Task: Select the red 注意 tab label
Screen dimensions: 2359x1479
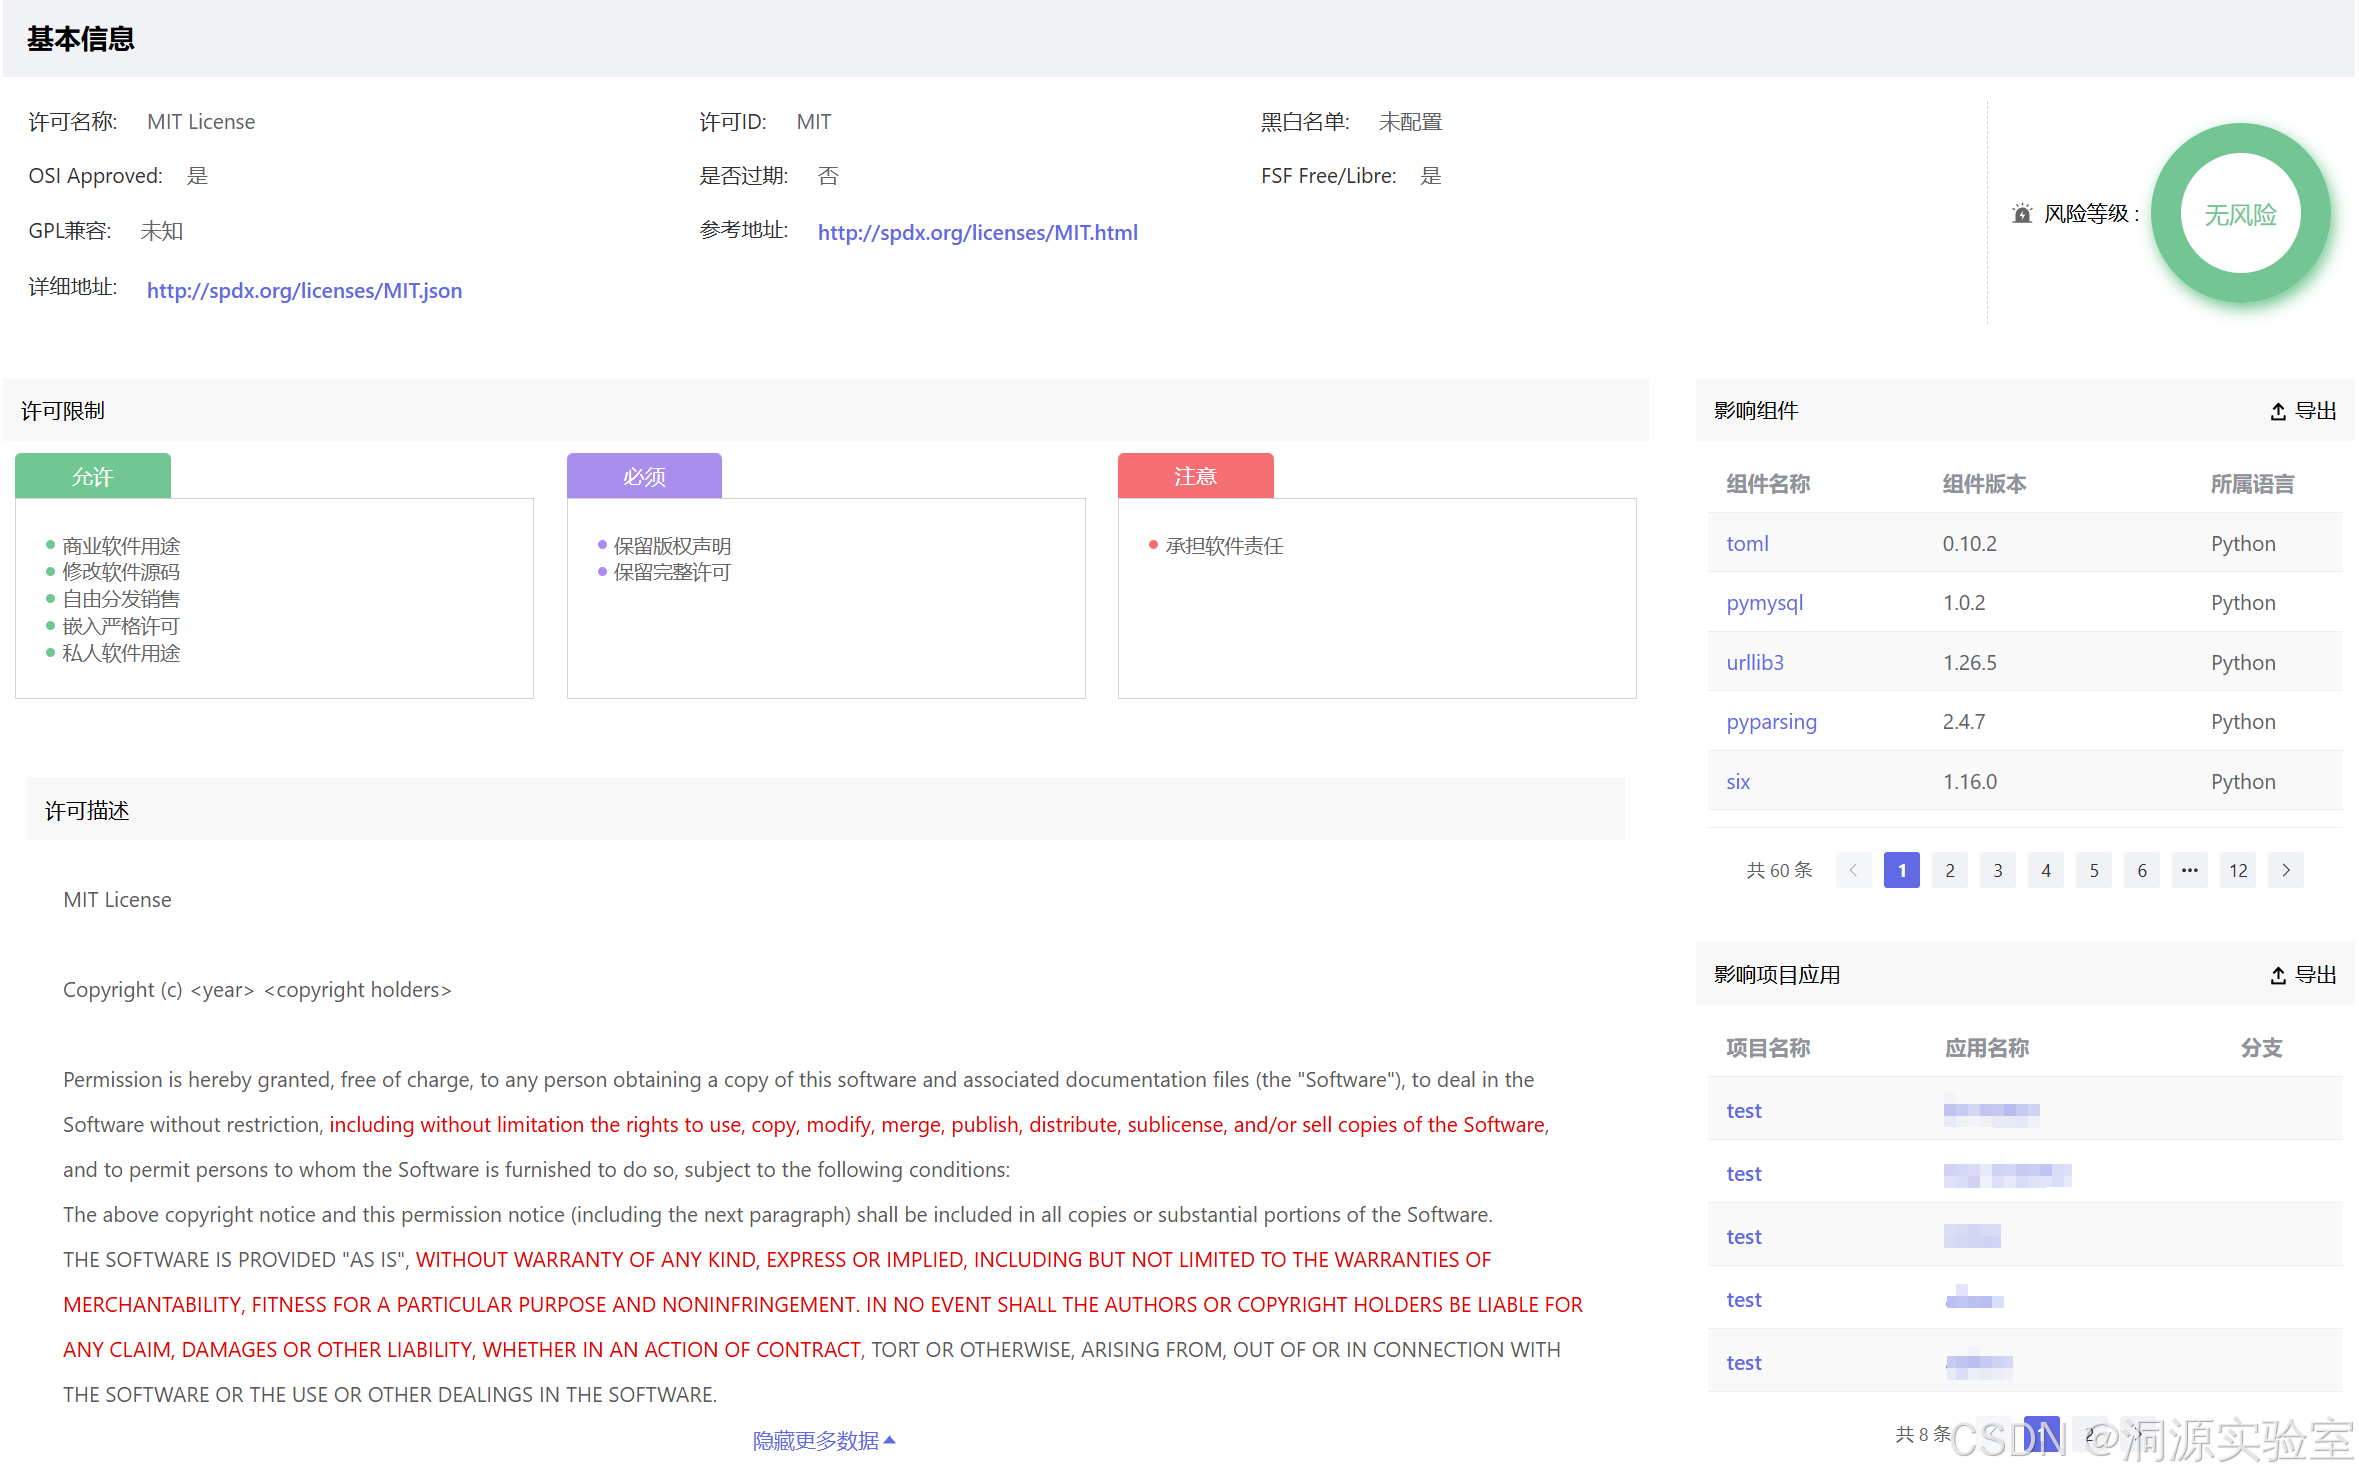Action: point(1195,476)
